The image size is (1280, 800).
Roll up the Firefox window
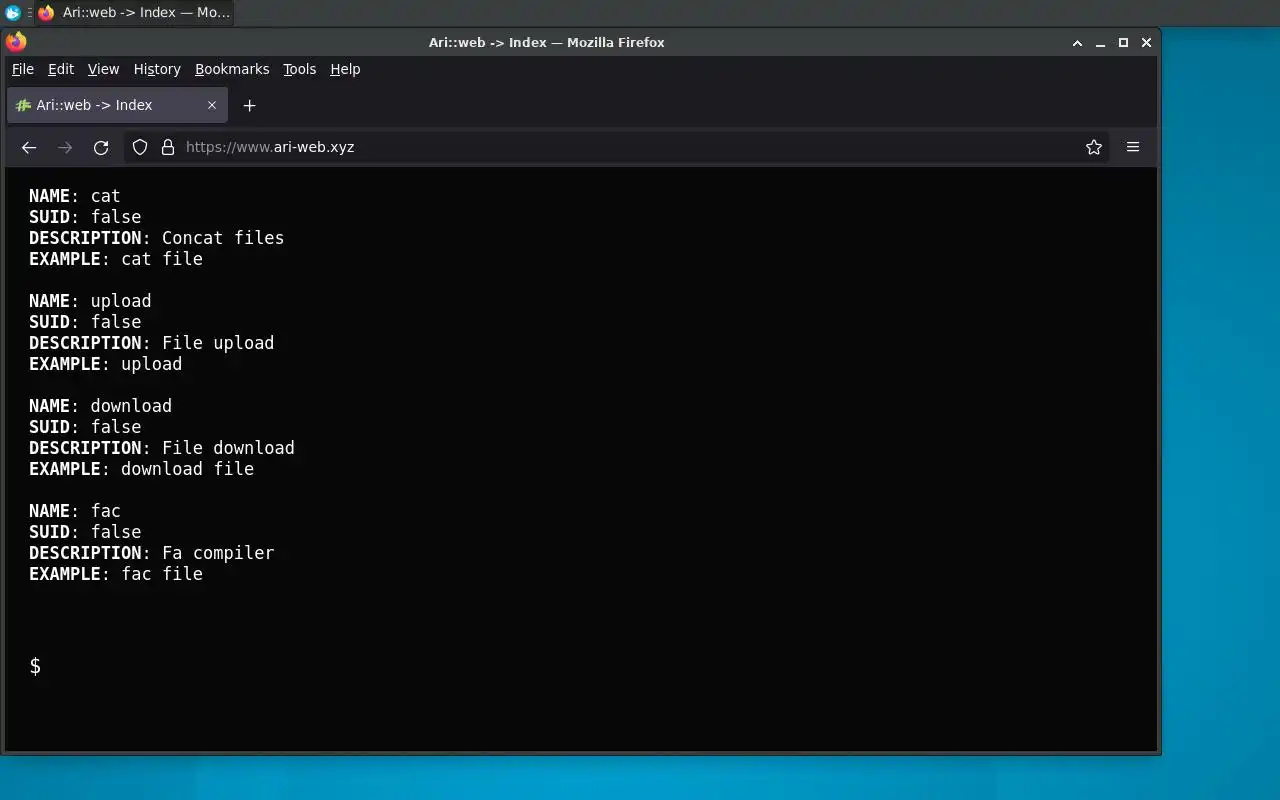(1077, 43)
